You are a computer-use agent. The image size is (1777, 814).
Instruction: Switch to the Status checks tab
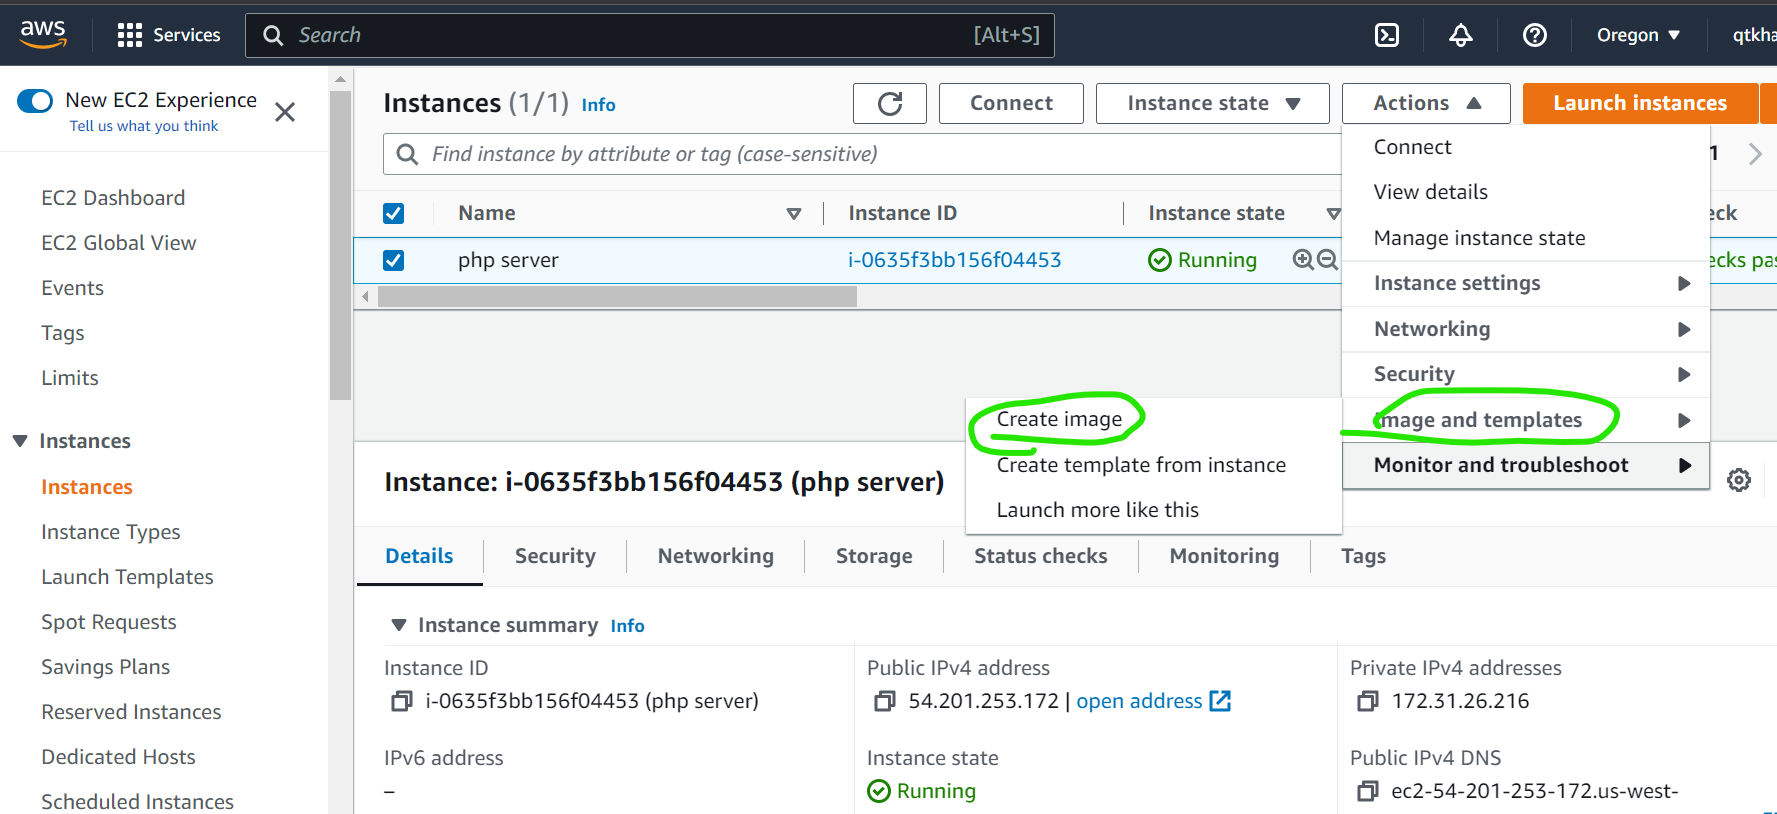[1040, 556]
